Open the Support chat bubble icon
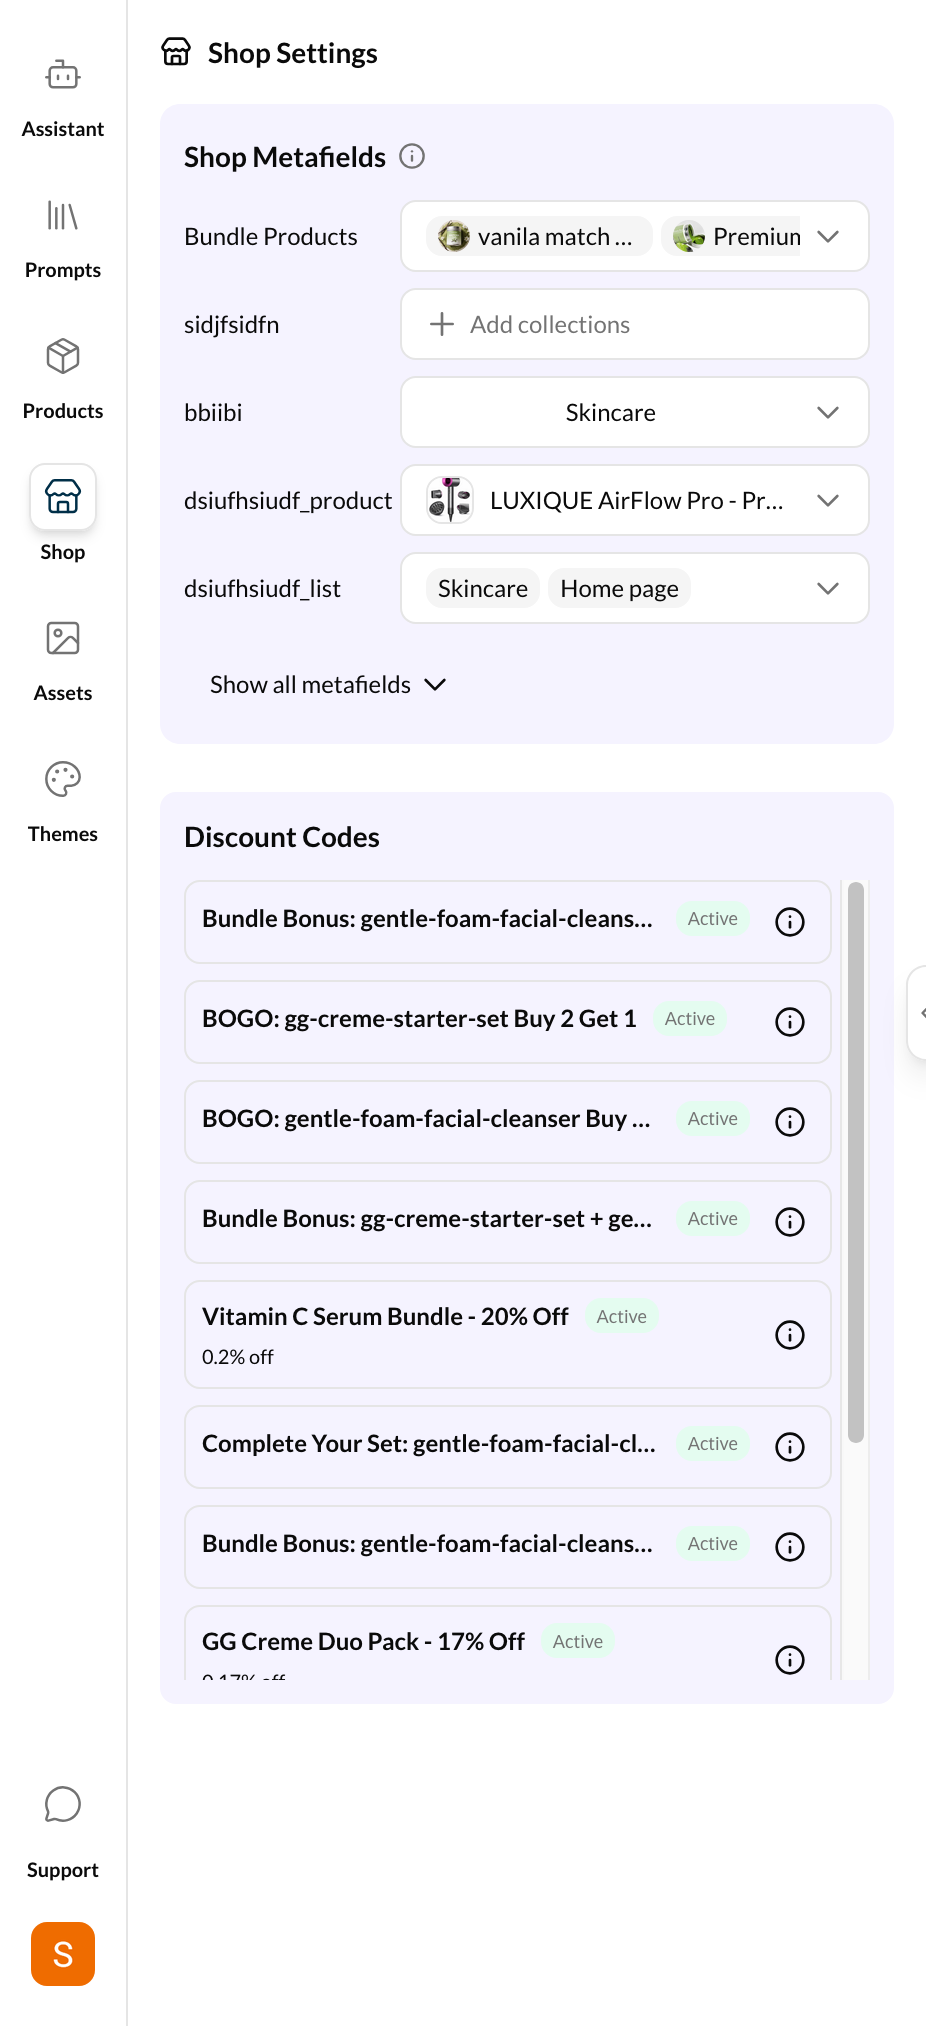The height and width of the screenshot is (2026, 926). pos(63,1804)
